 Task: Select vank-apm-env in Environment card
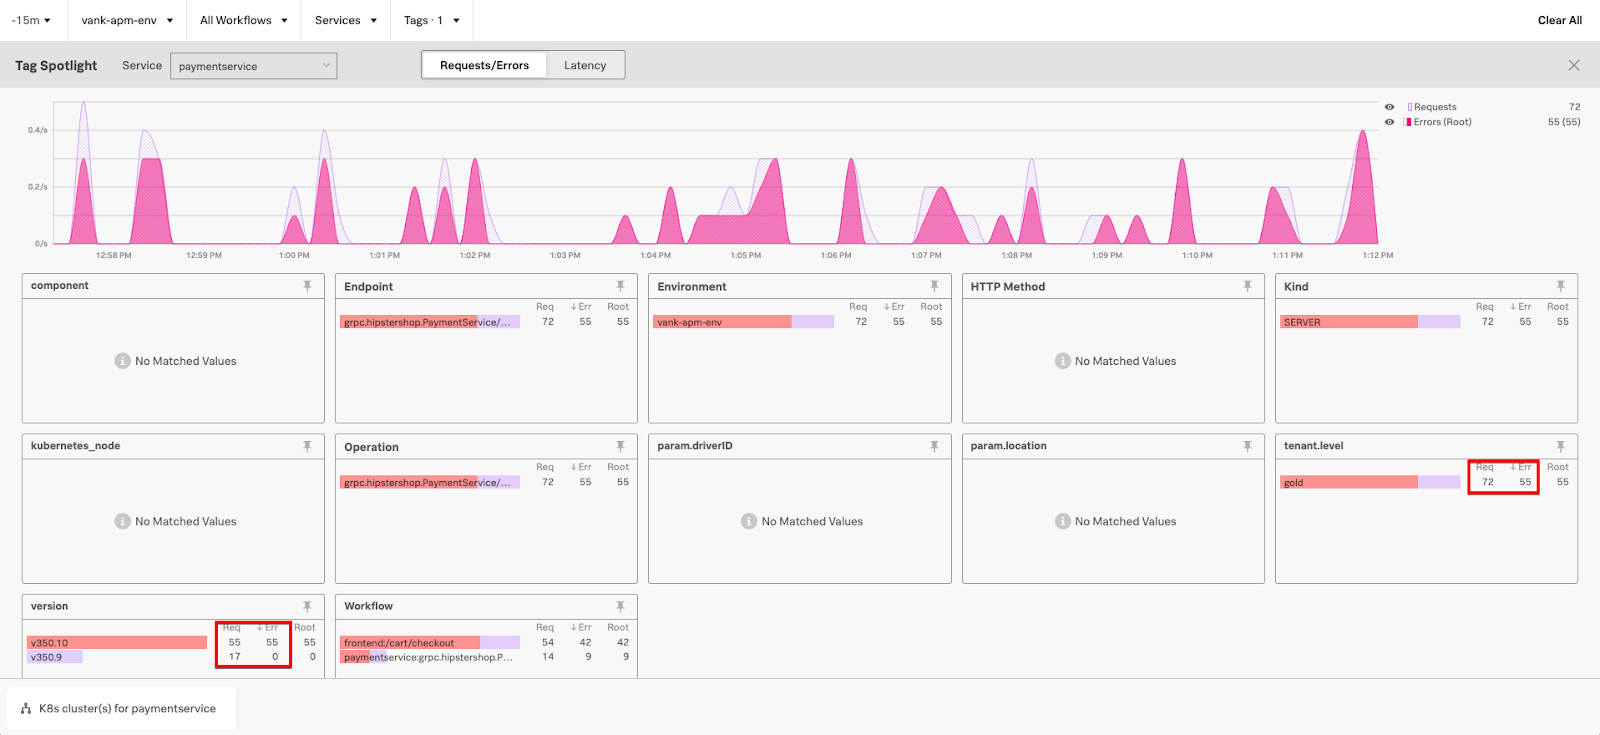tap(744, 322)
